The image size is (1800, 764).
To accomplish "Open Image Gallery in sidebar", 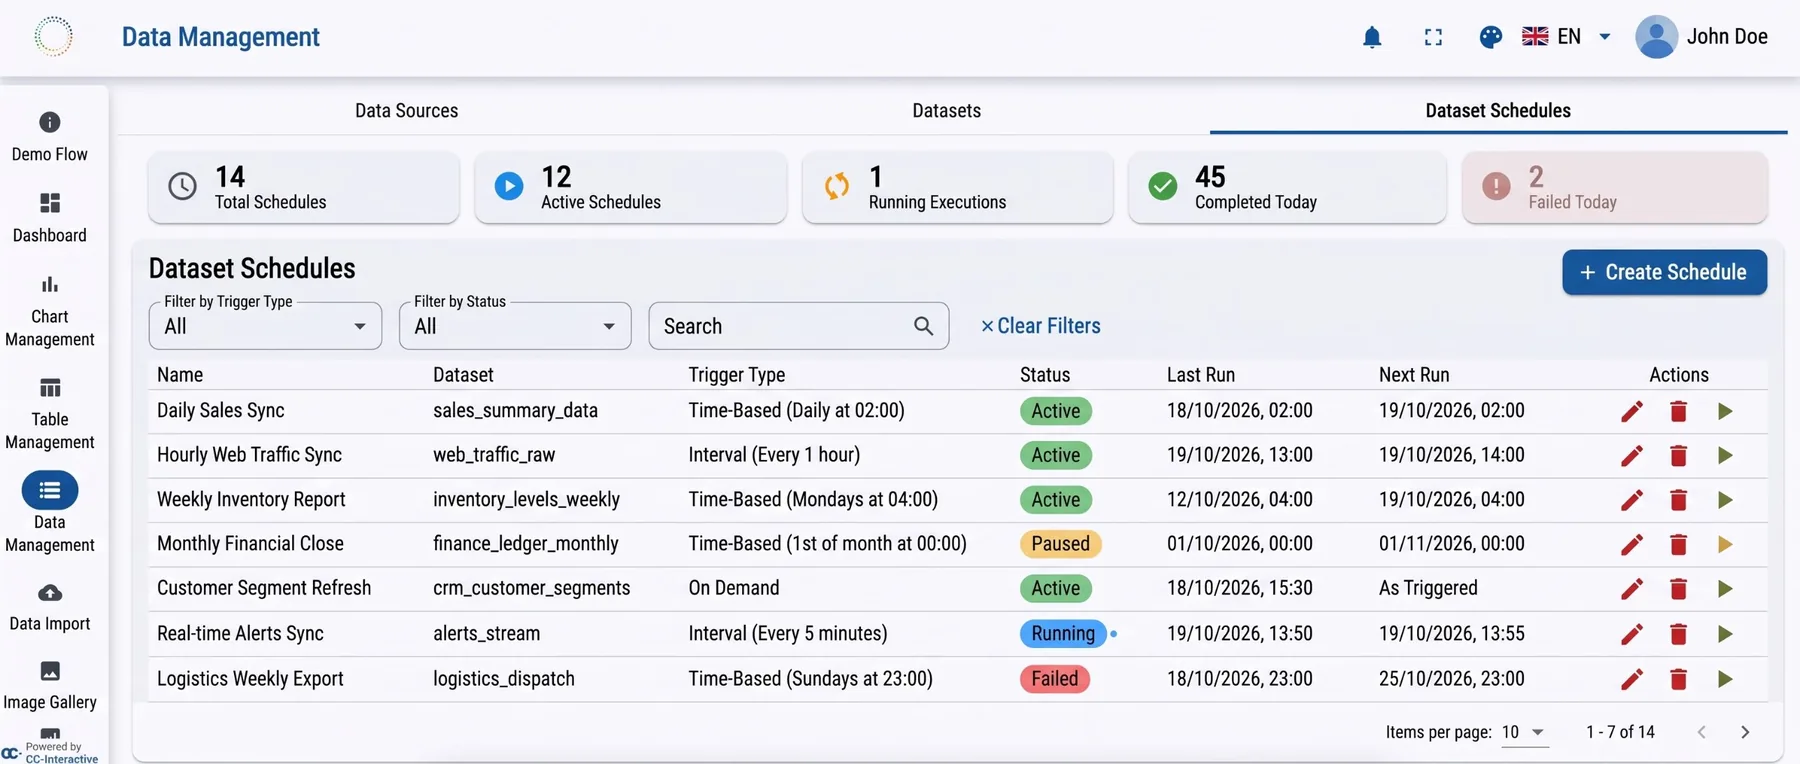I will [50, 685].
